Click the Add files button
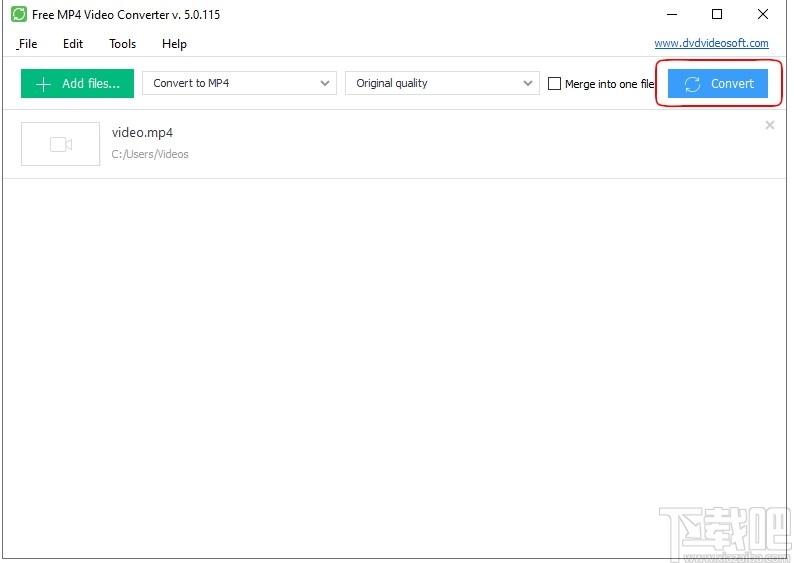Image resolution: width=794 pixels, height=563 pixels. tap(77, 84)
